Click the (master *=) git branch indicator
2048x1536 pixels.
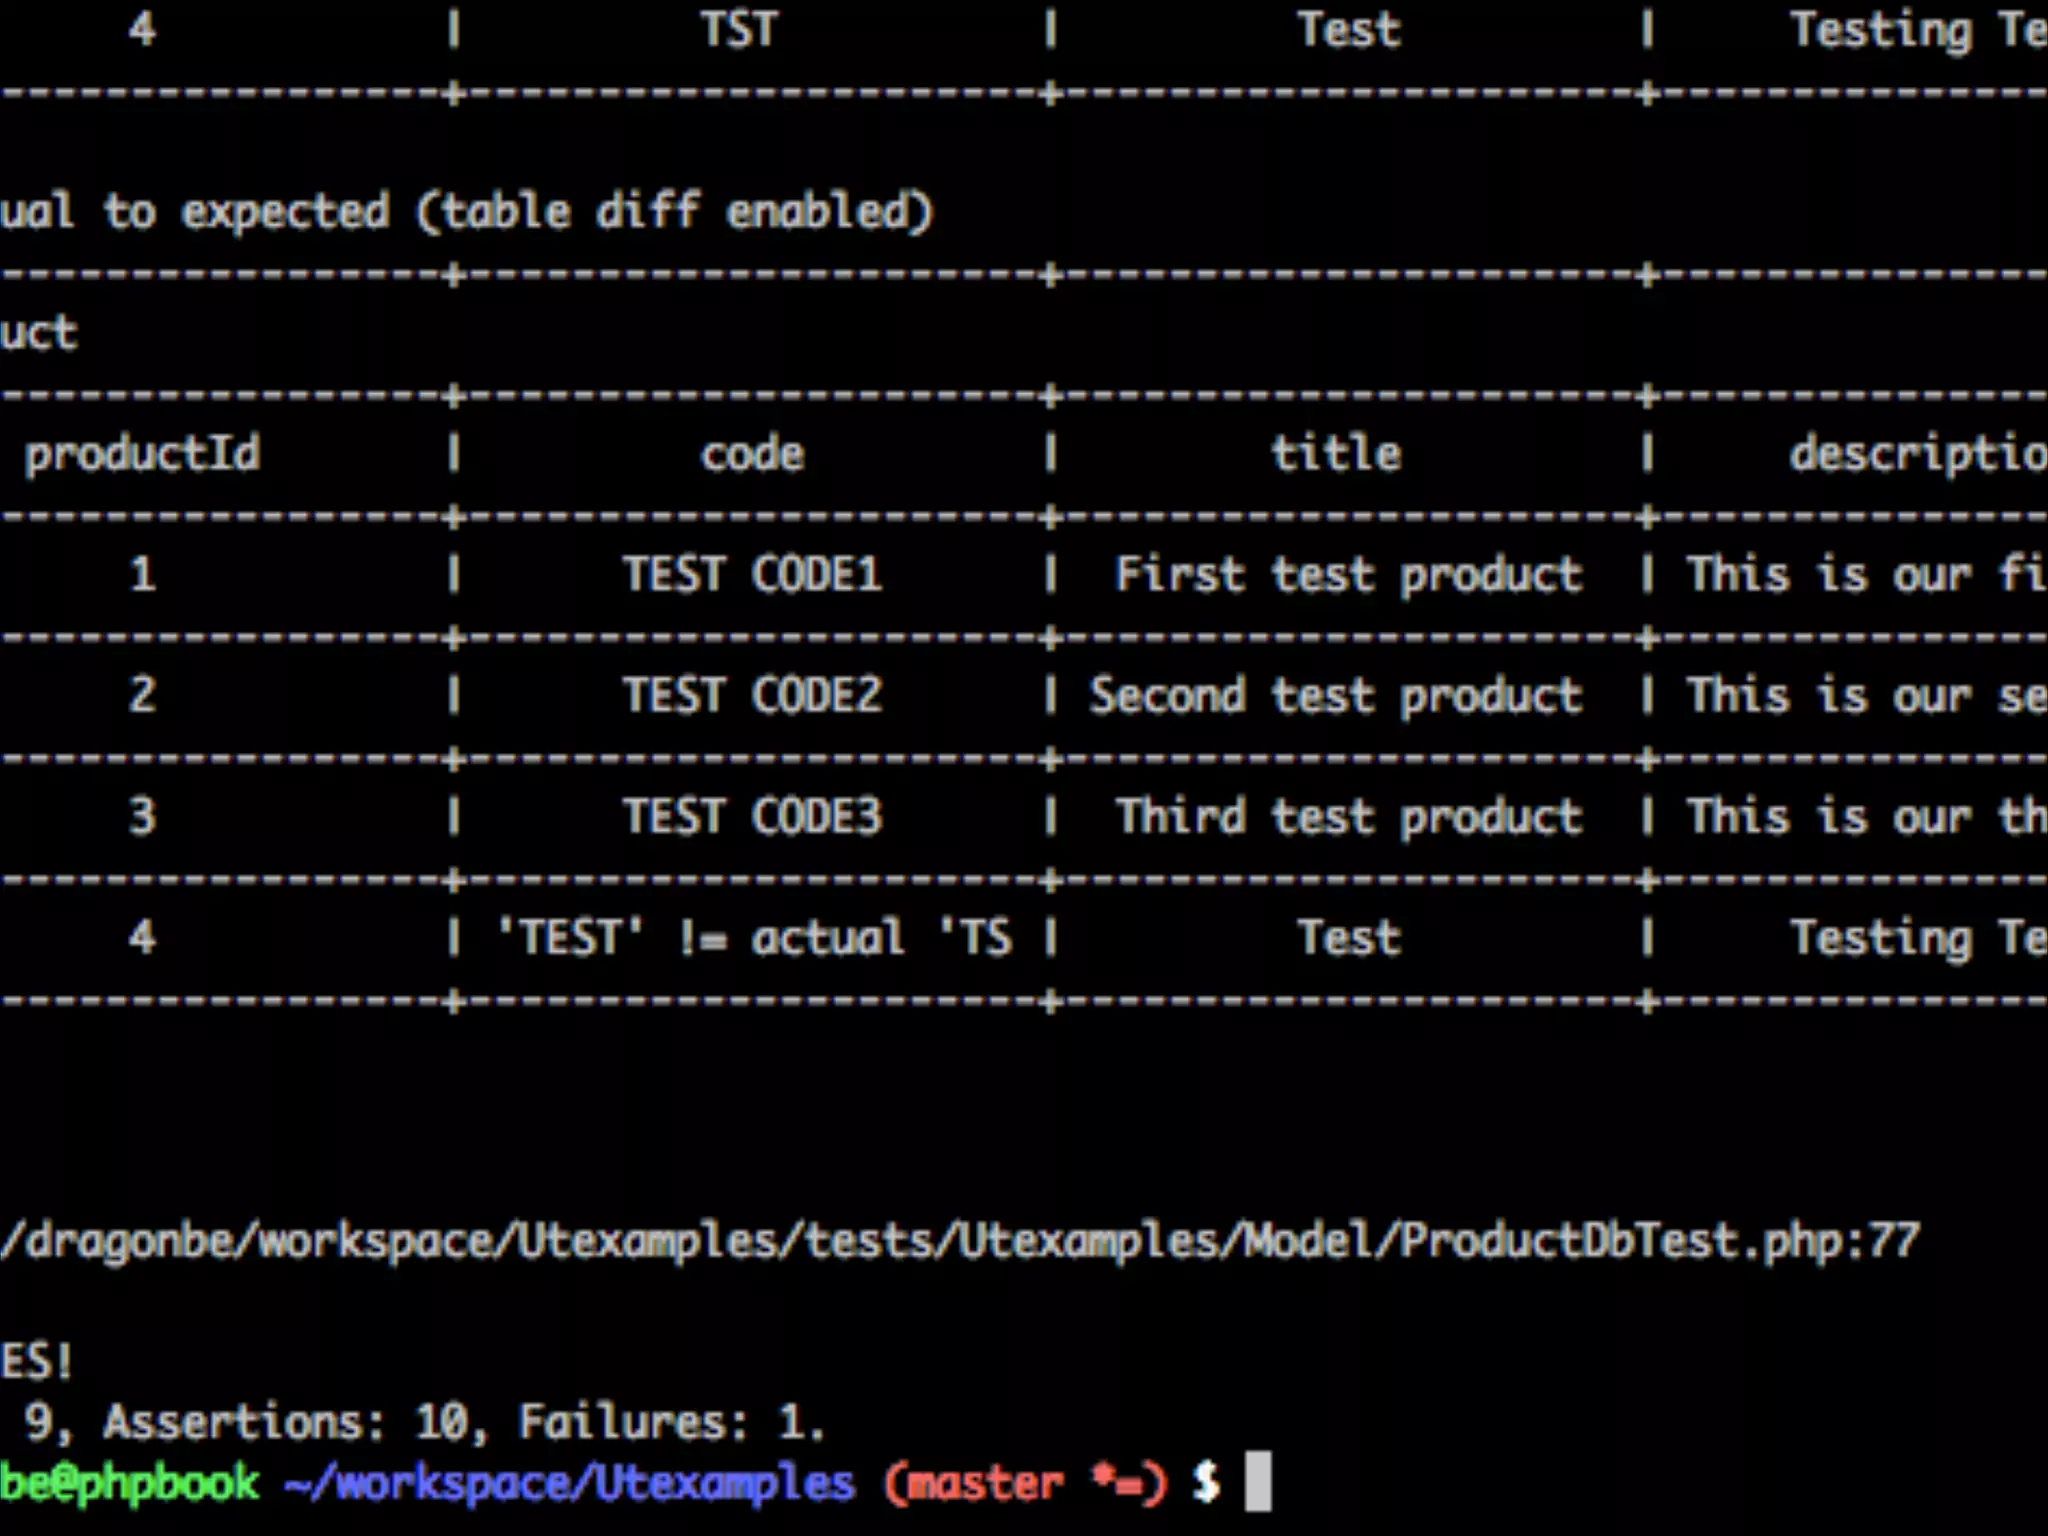click(x=1025, y=1483)
